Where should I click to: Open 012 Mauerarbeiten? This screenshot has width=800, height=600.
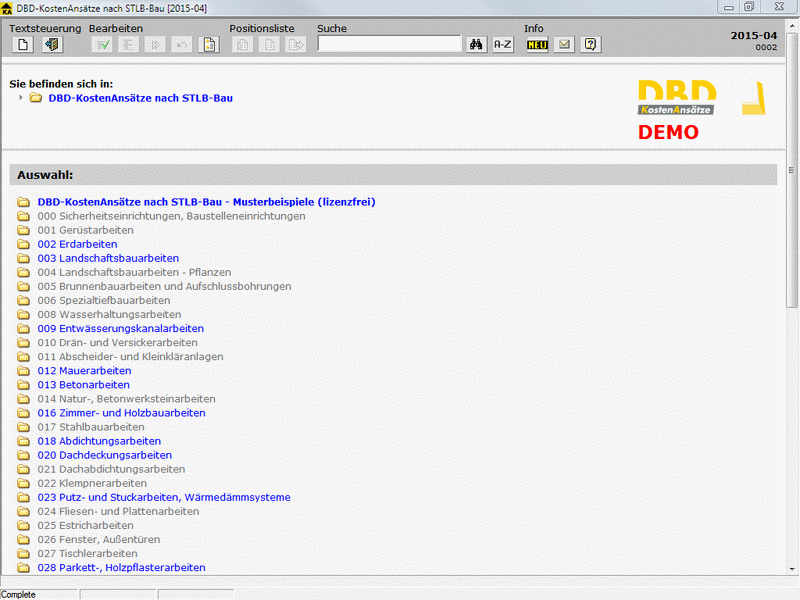pyautogui.click(x=84, y=371)
